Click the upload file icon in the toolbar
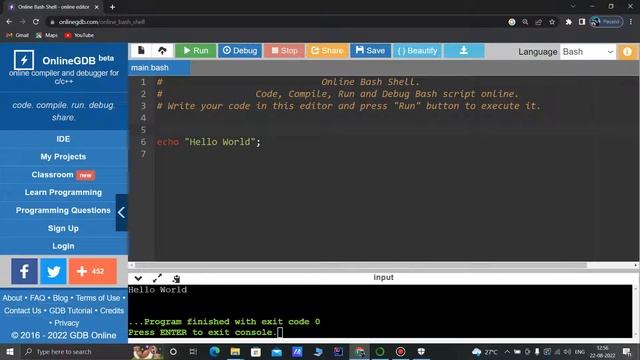Viewport: 640px width, 360px height. (162, 51)
